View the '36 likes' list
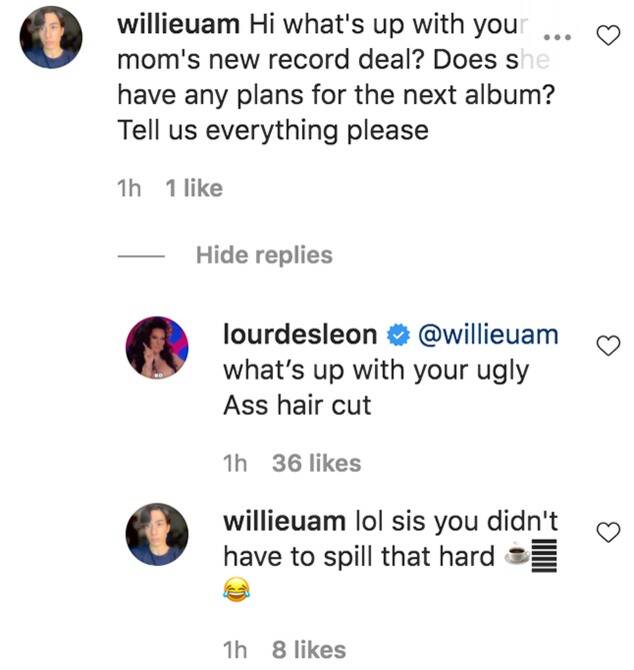634x670 pixels. [317, 463]
